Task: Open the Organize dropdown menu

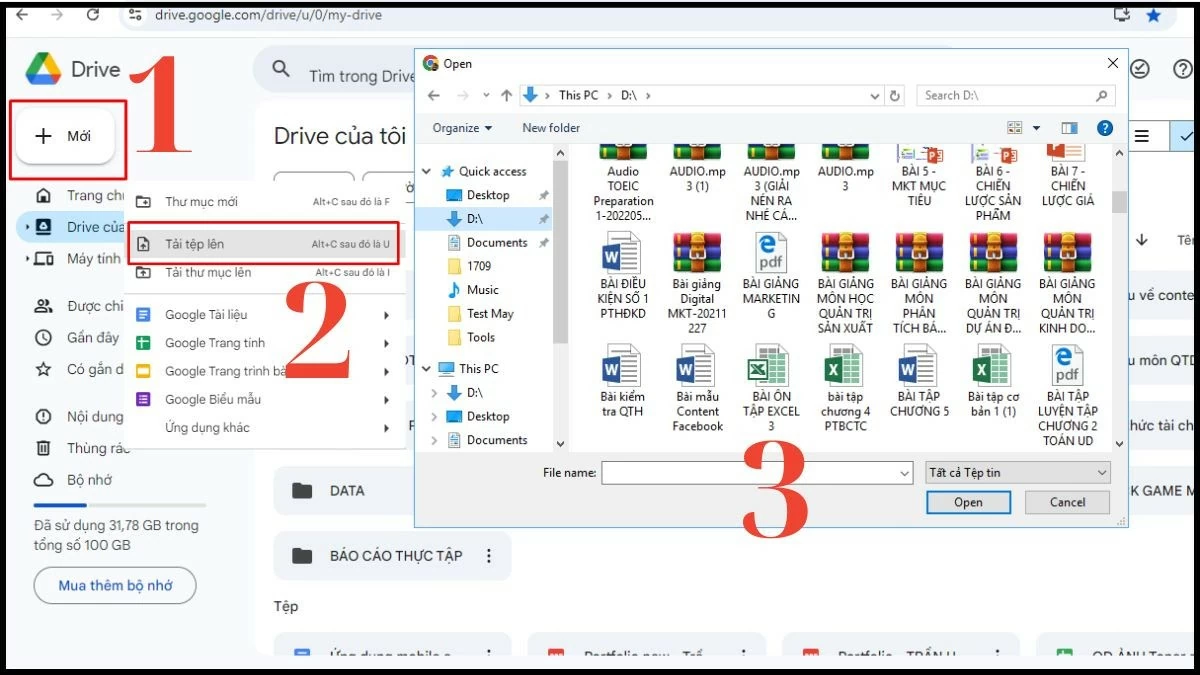Action: pyautogui.click(x=460, y=128)
